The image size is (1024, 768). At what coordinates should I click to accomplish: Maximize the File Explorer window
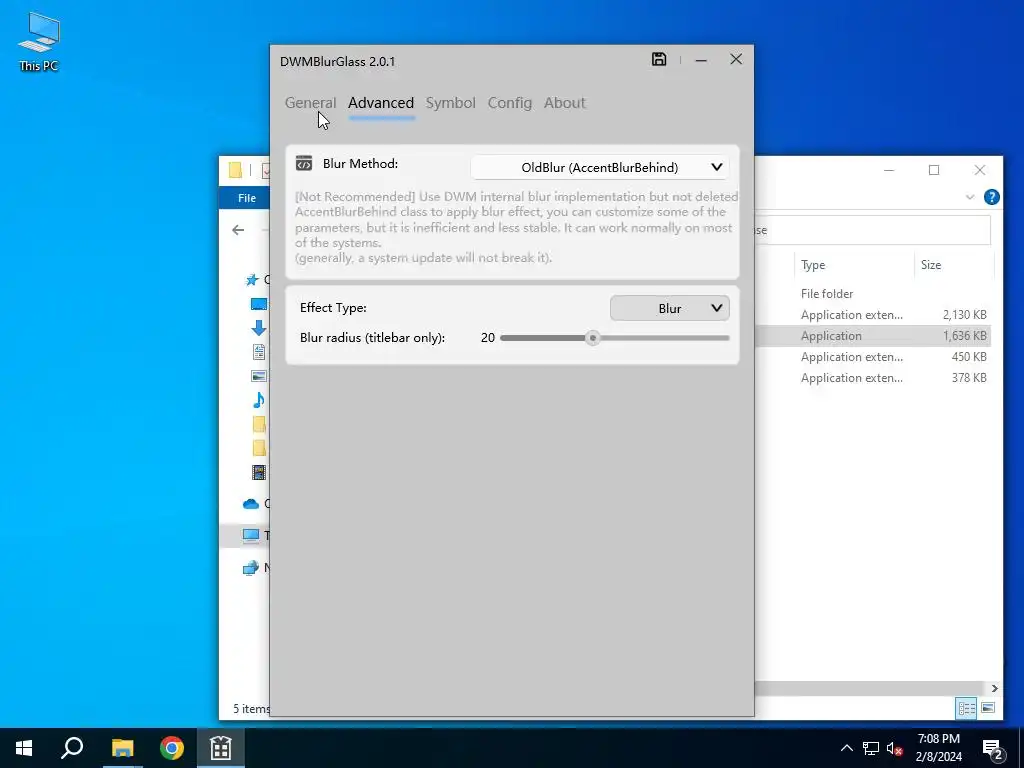point(934,170)
